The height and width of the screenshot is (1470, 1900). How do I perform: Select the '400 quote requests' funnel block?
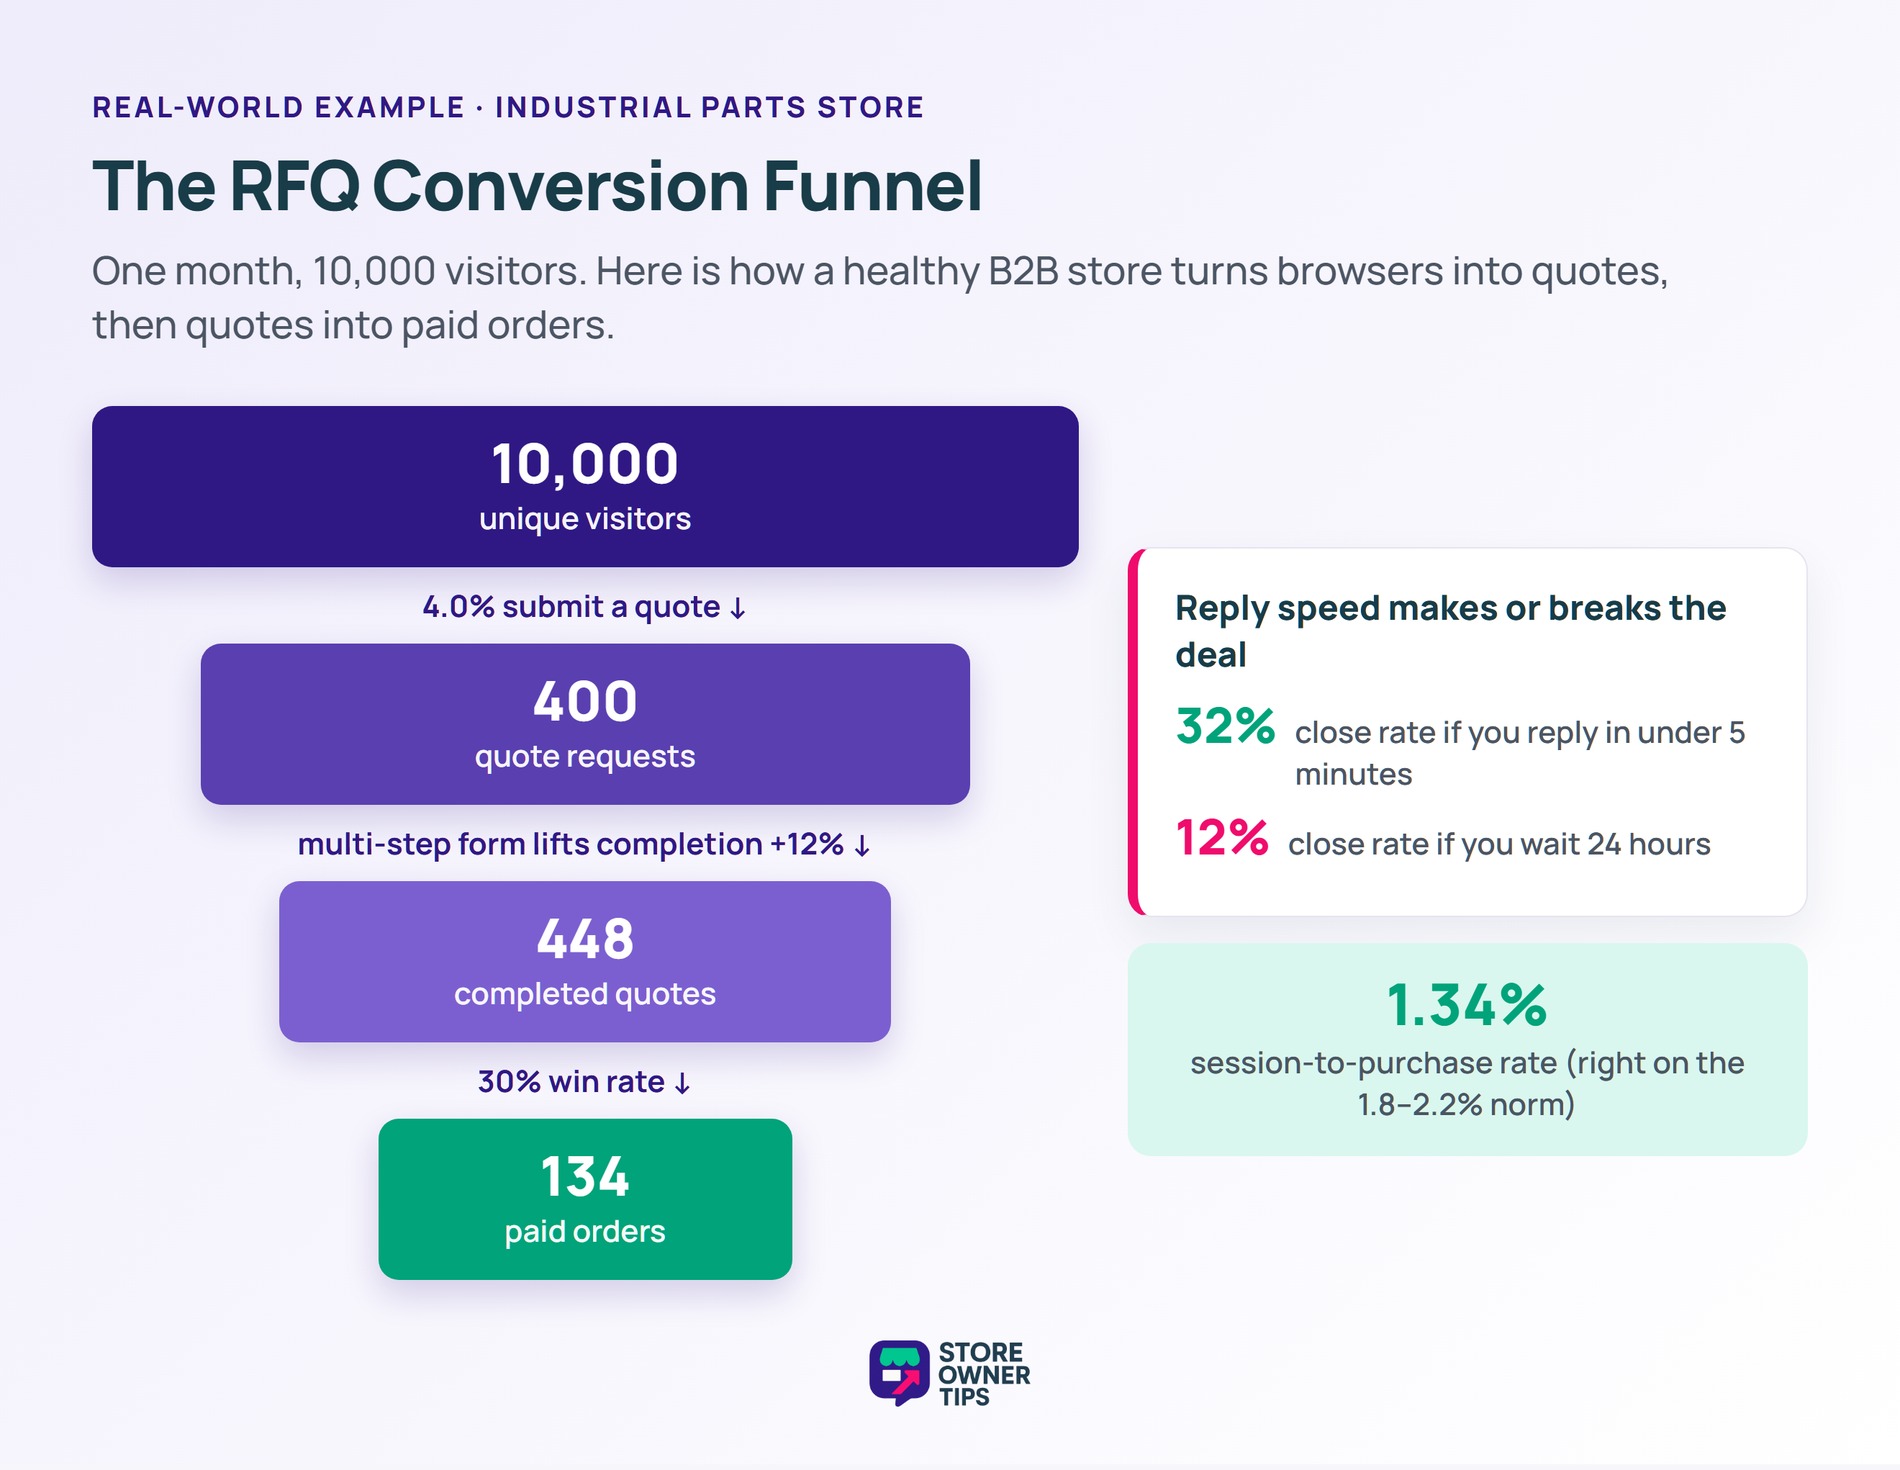click(585, 724)
